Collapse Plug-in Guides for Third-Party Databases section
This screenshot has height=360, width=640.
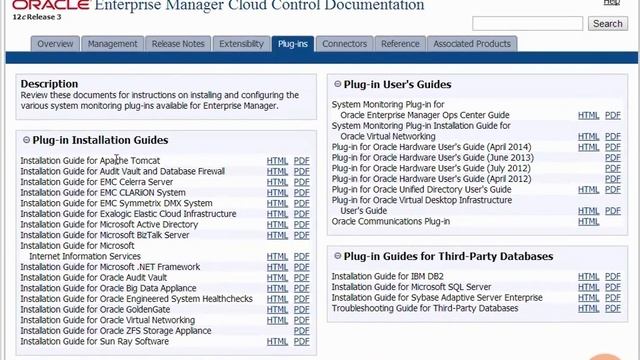pos(338,256)
